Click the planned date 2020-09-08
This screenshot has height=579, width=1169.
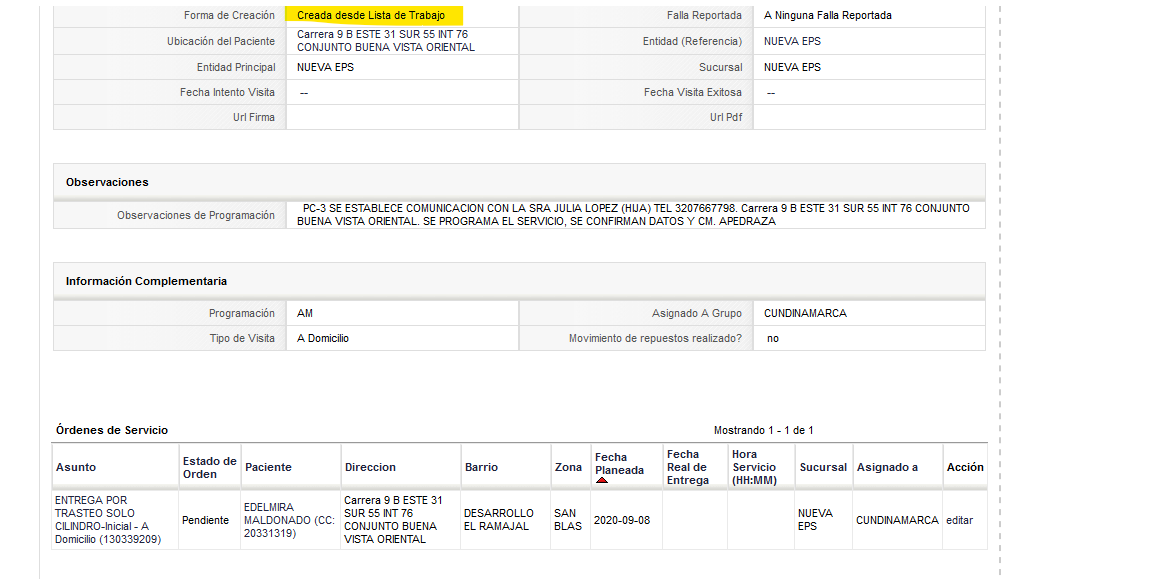[622, 520]
